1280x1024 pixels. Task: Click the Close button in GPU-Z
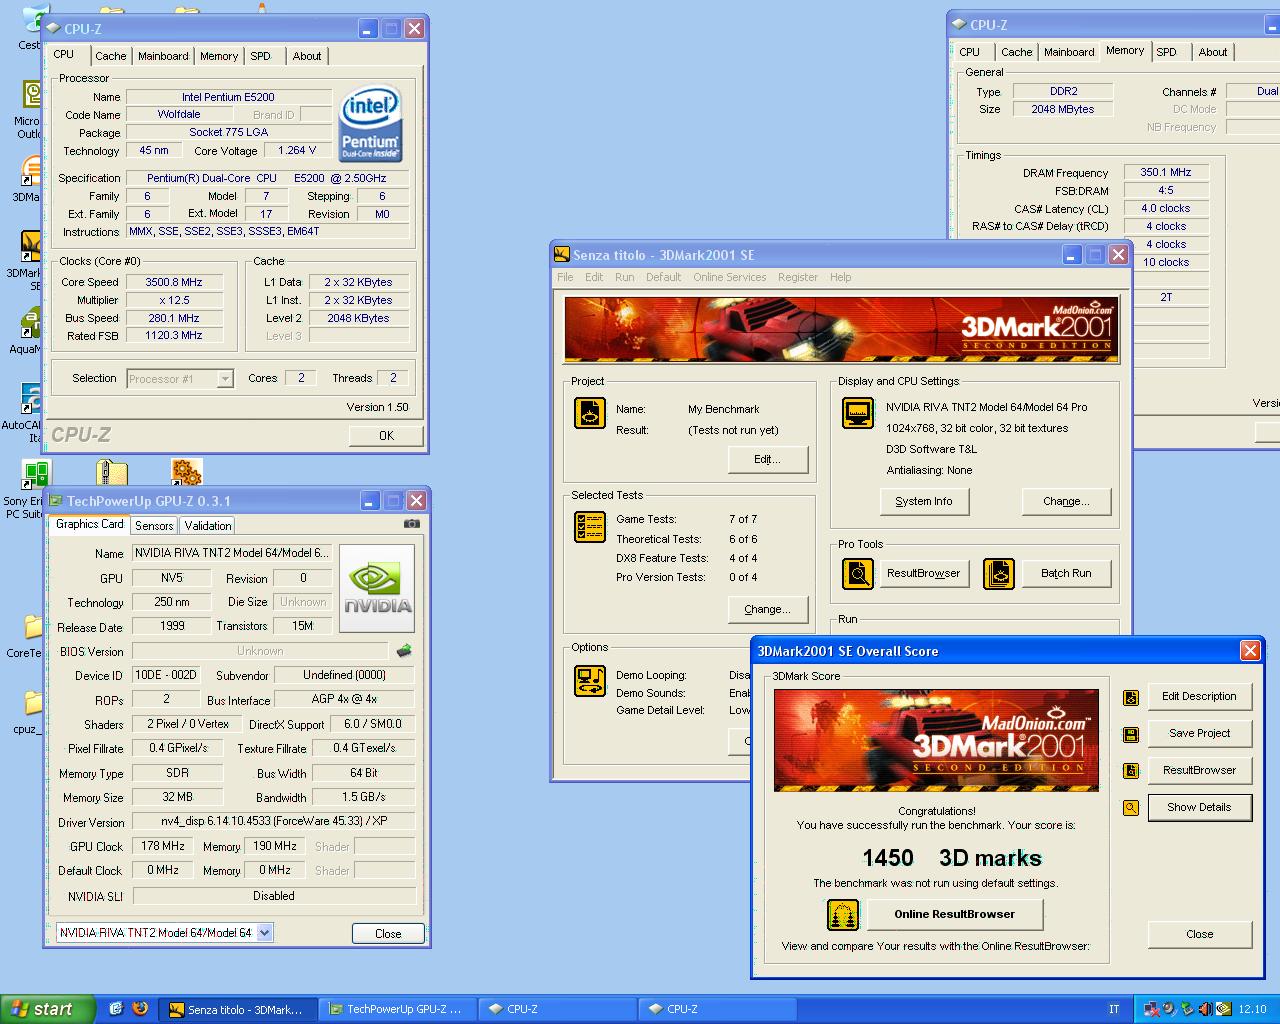(x=388, y=933)
